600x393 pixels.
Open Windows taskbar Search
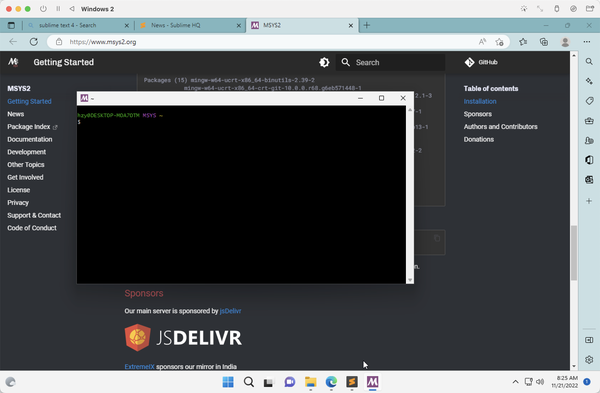click(249, 382)
